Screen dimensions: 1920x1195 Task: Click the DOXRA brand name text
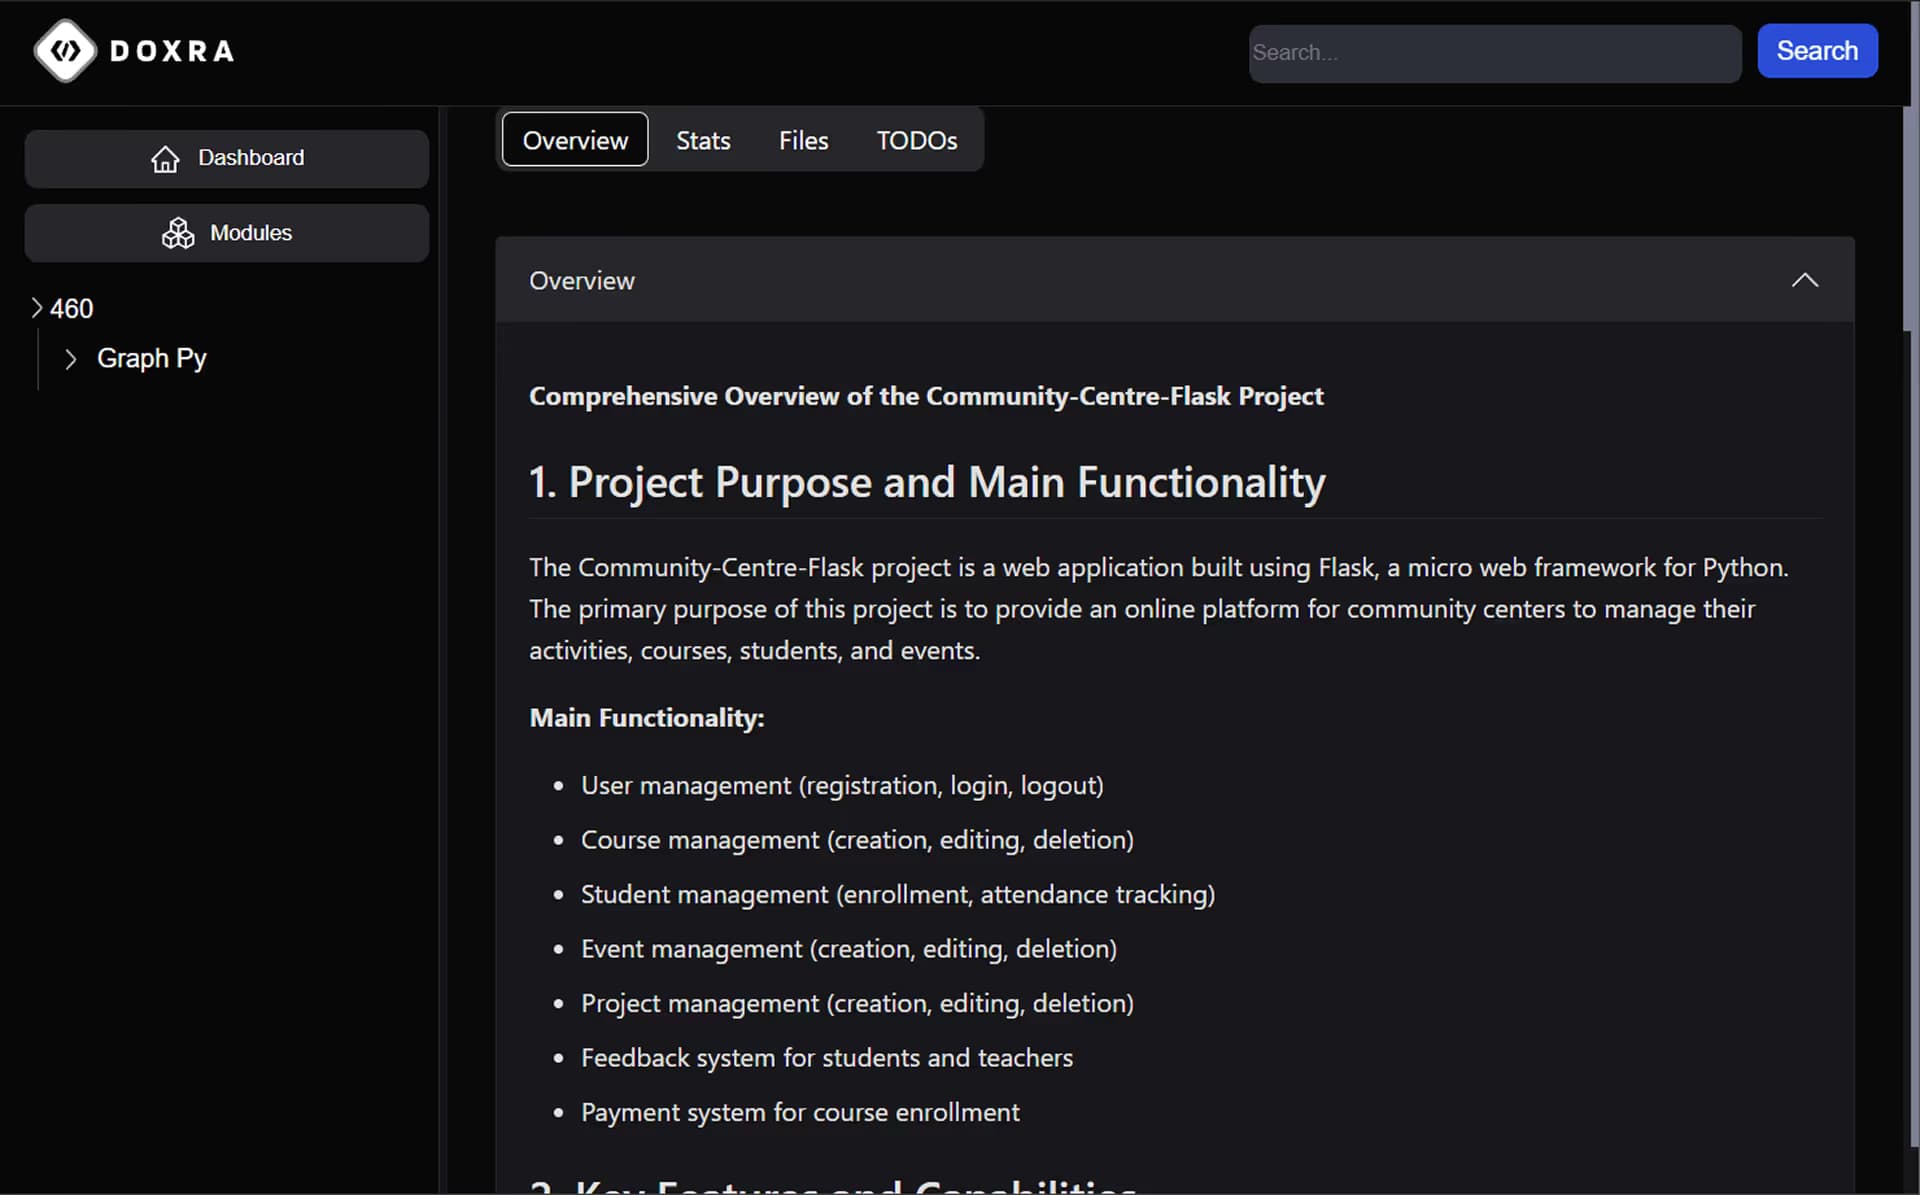tap(171, 51)
